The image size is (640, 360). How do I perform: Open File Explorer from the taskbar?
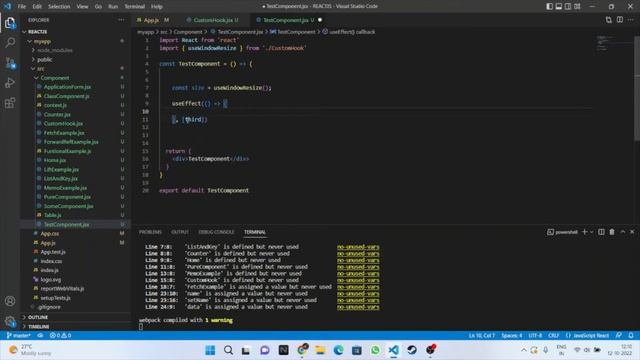(x=320, y=350)
